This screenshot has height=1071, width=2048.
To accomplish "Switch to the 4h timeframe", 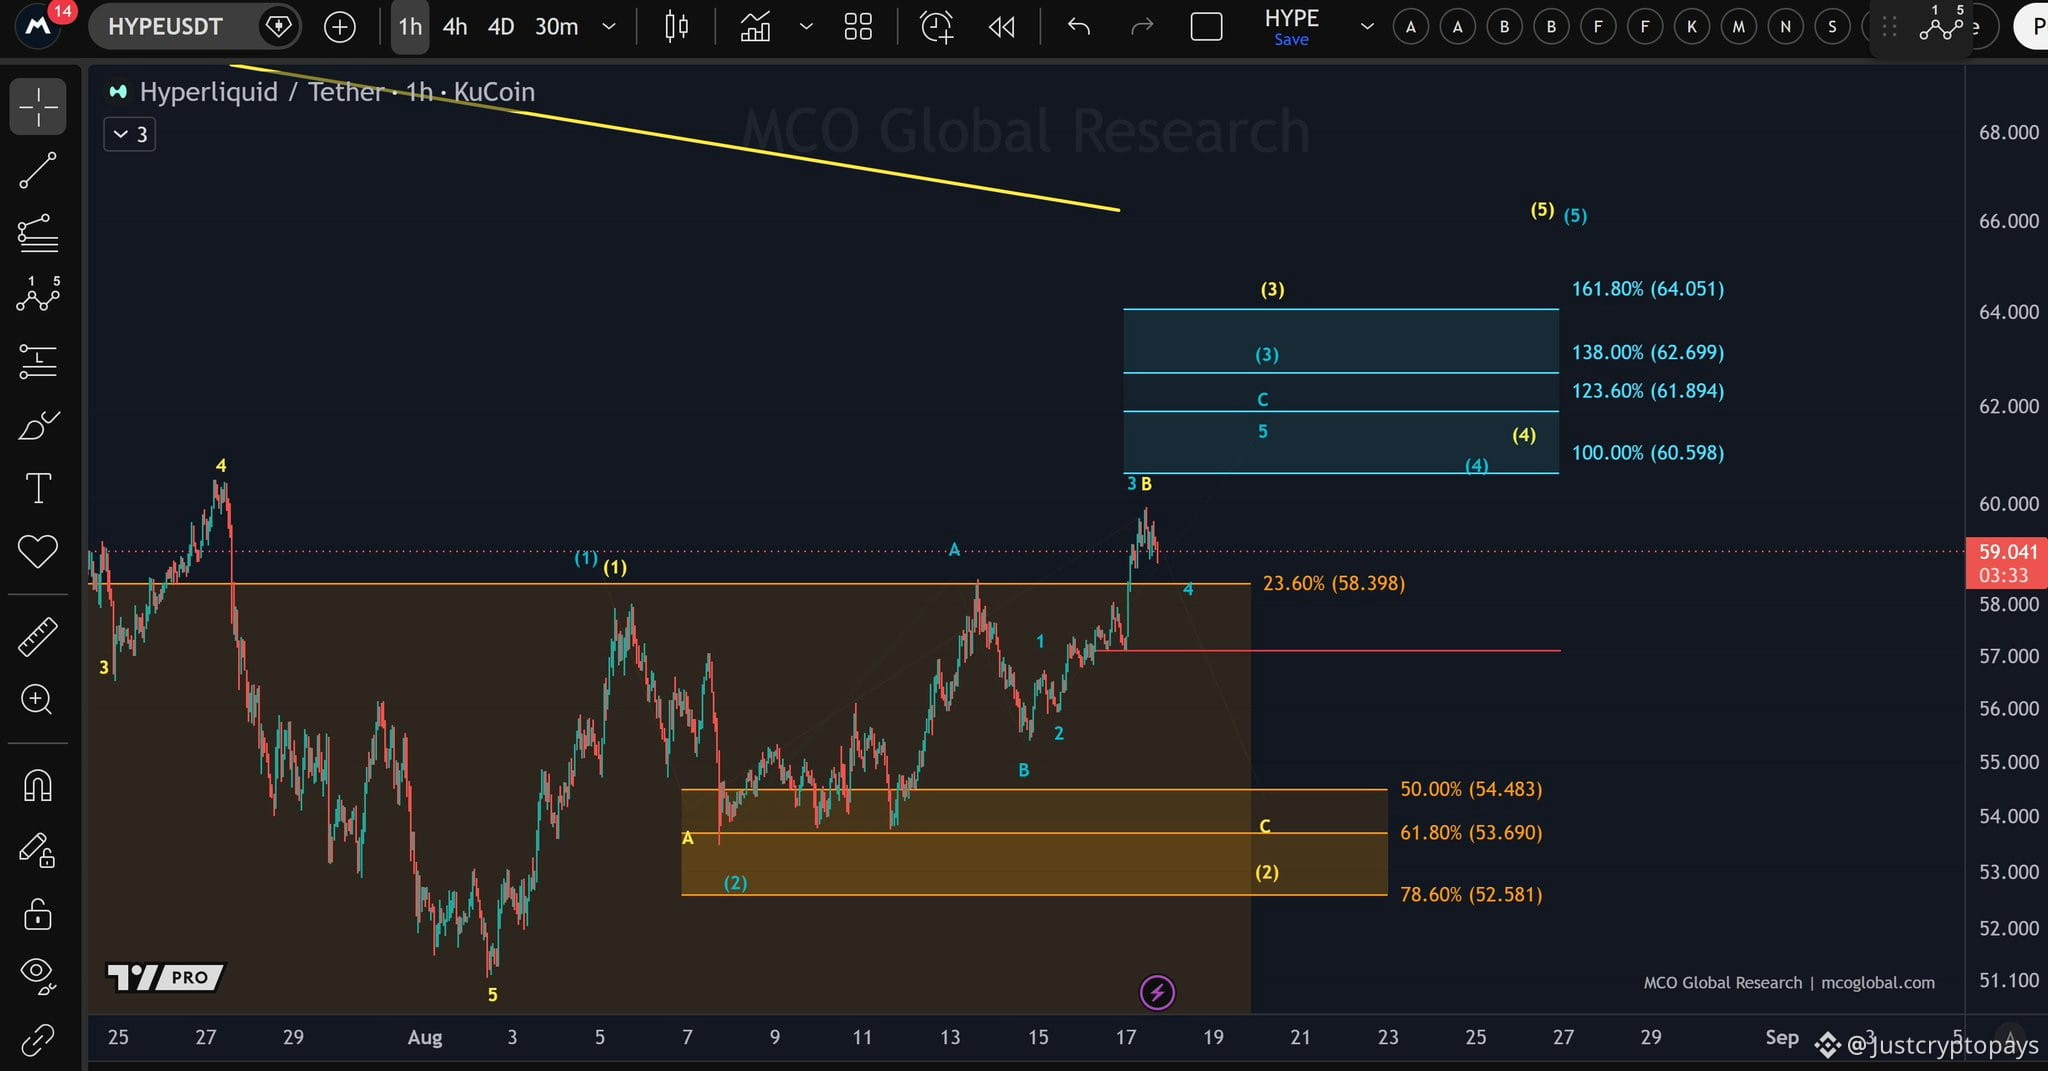I will (x=455, y=27).
